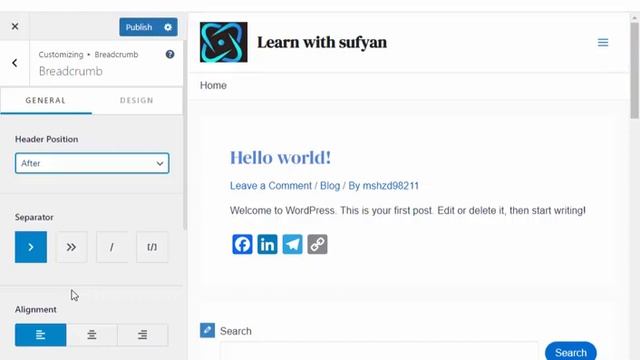Image resolution: width=640 pixels, height=360 pixels.
Task: Go back with the left chevron arrow
Action: click(x=15, y=63)
